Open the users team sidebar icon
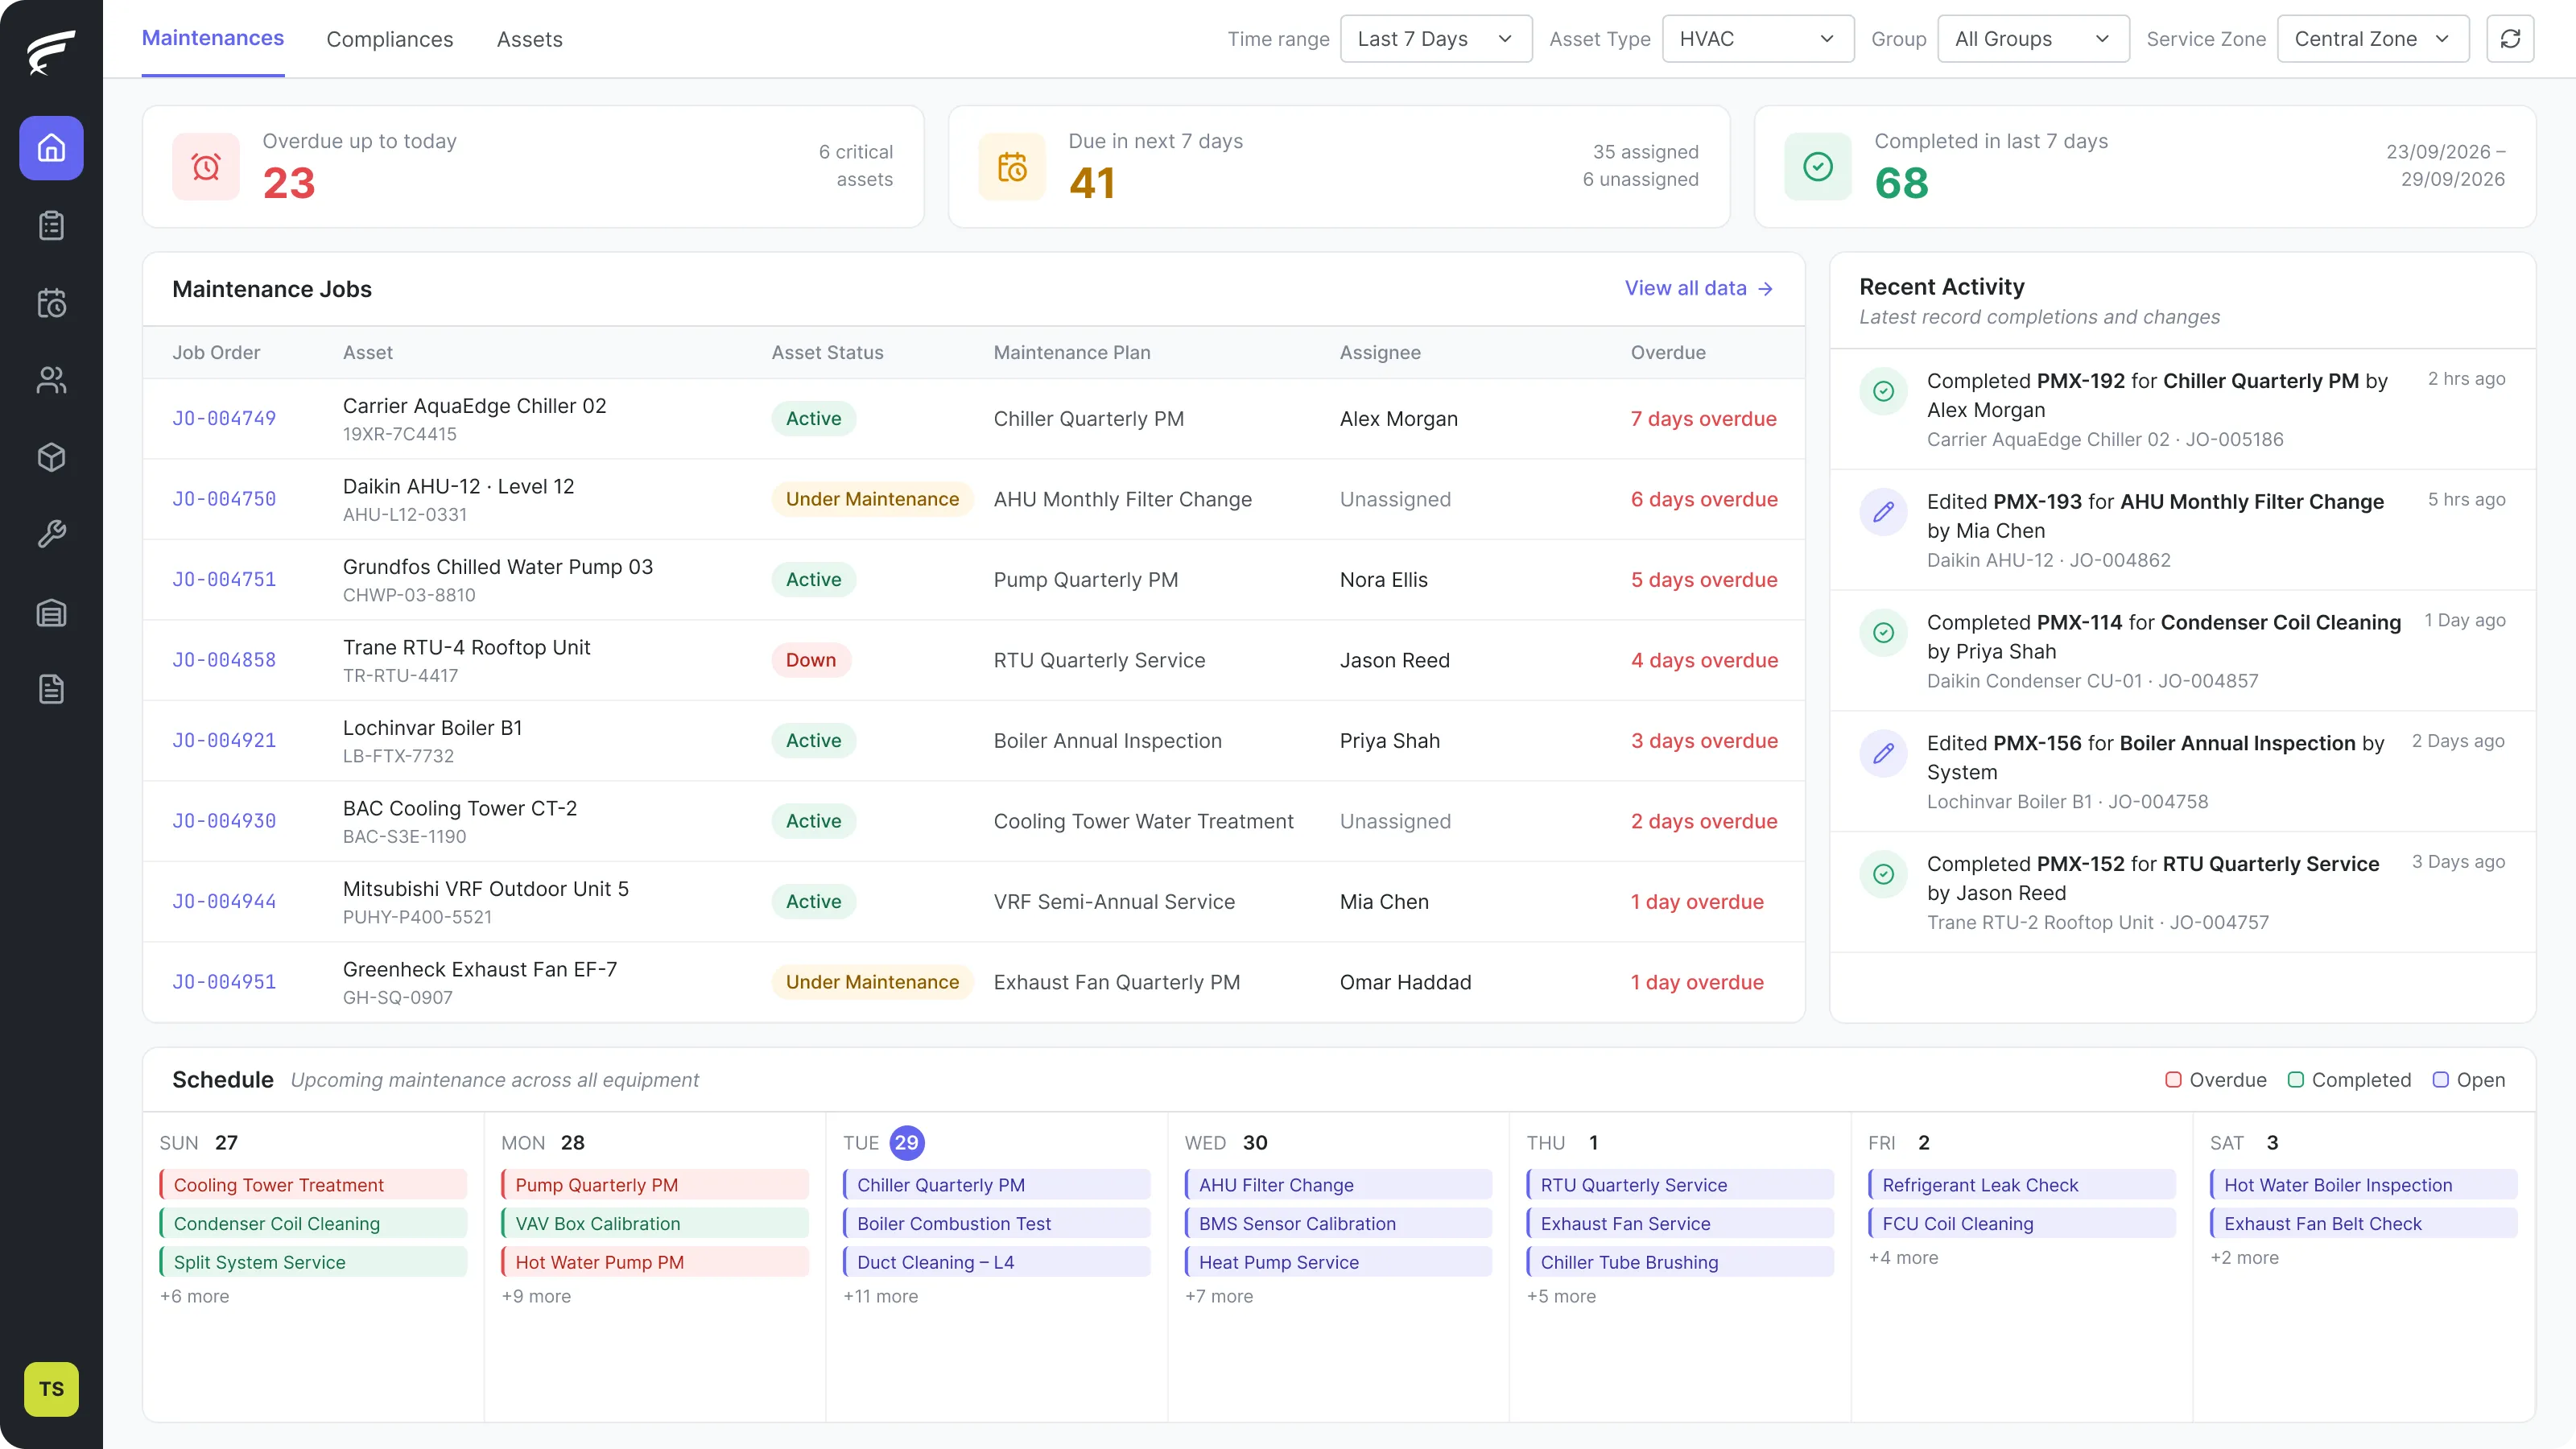2576x1449 pixels. 51,380
